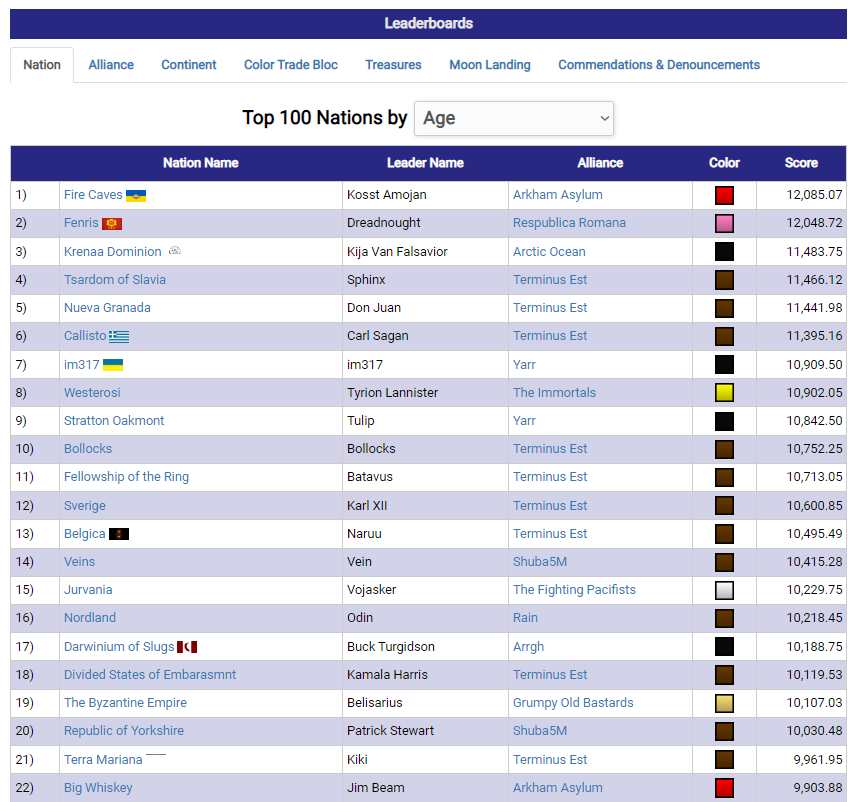Open the Rain alliance link
The width and height of the screenshot is (848, 802).
(525, 618)
